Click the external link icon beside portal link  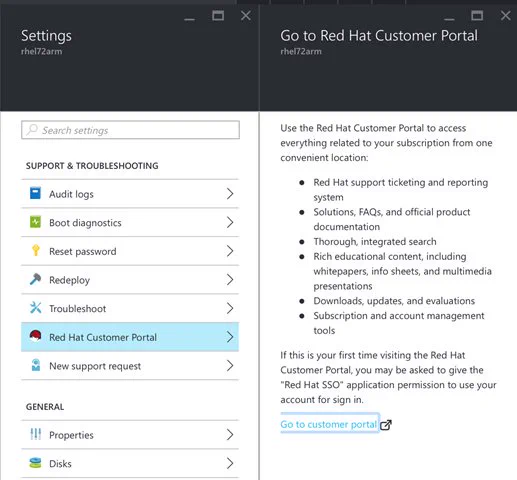click(x=386, y=425)
